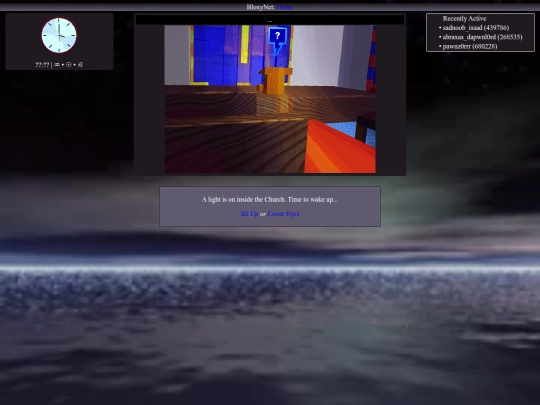Click the circled play icon under the clock

coord(69,64)
